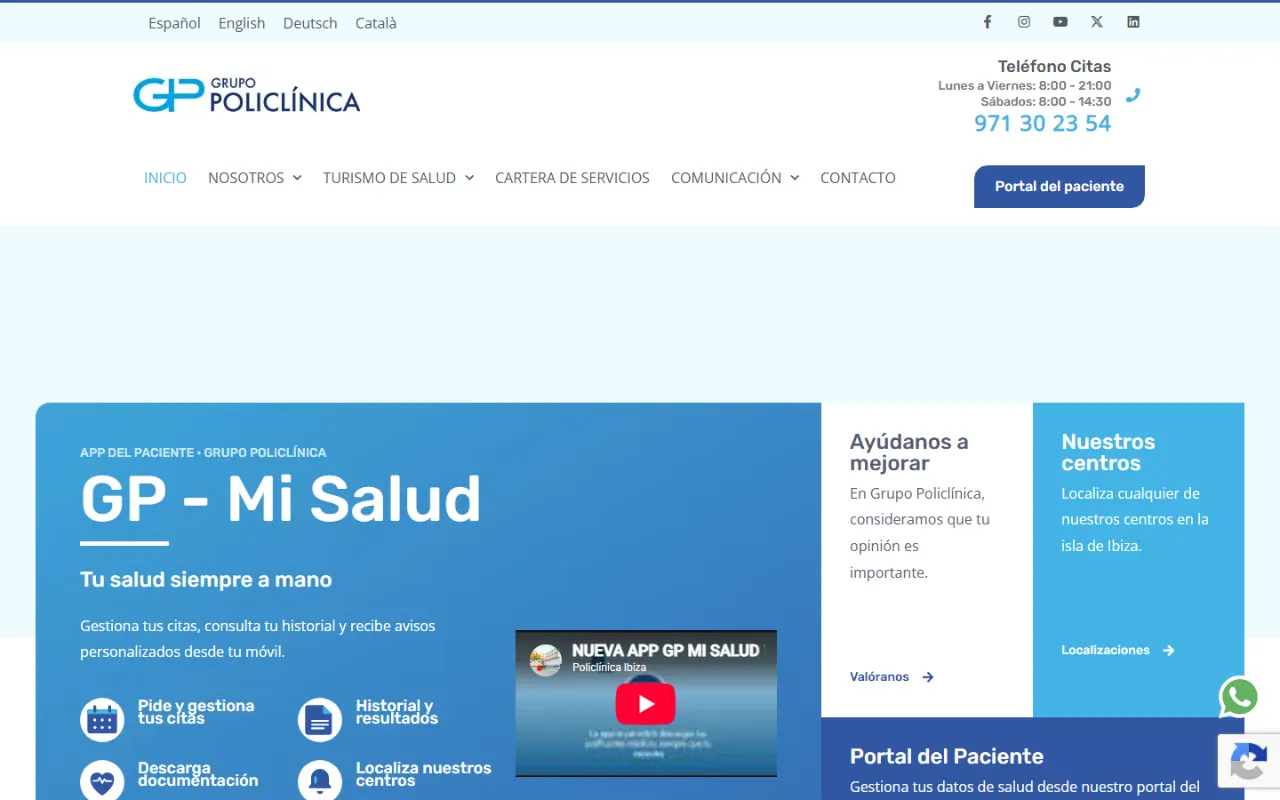Expand the Comunicación menu chevron
This screenshot has height=800, width=1280.
[794, 178]
